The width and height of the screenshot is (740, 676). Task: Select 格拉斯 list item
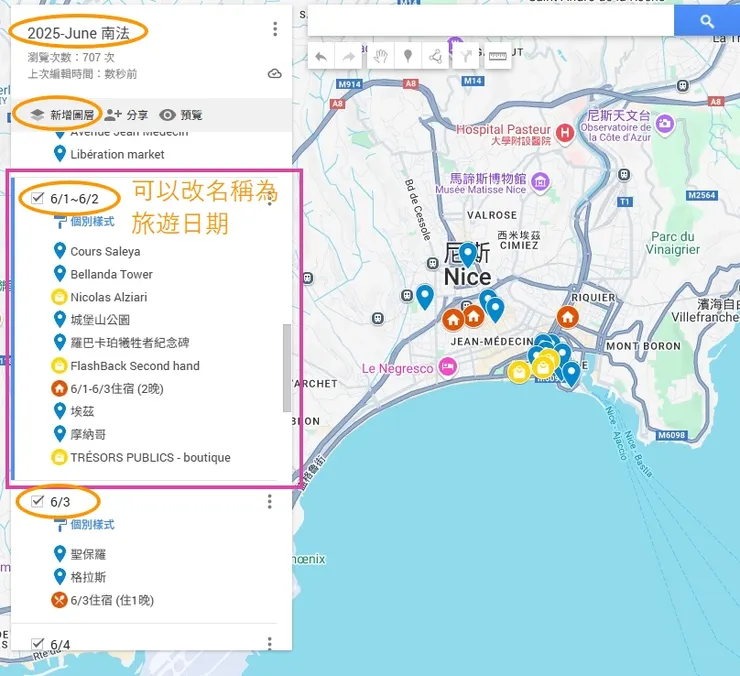[88, 577]
